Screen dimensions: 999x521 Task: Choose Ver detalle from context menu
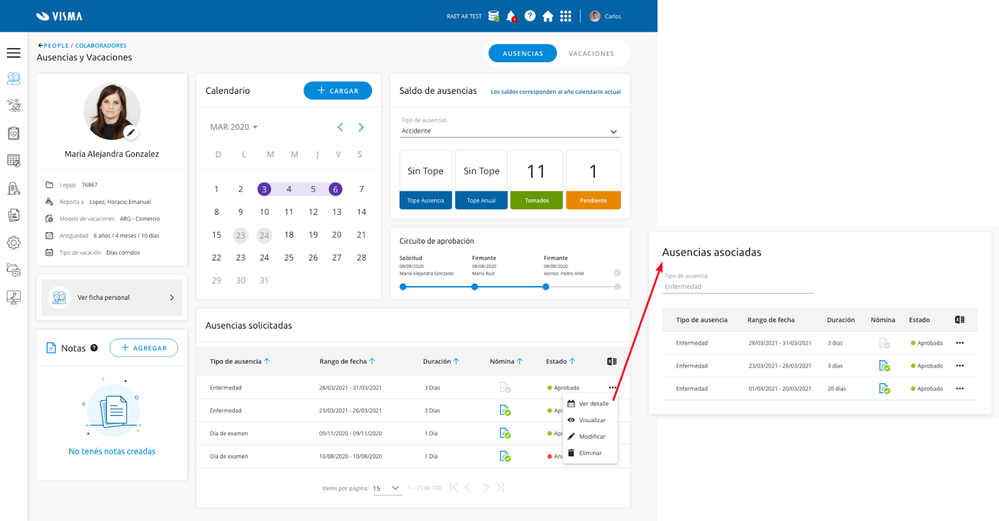(588, 404)
